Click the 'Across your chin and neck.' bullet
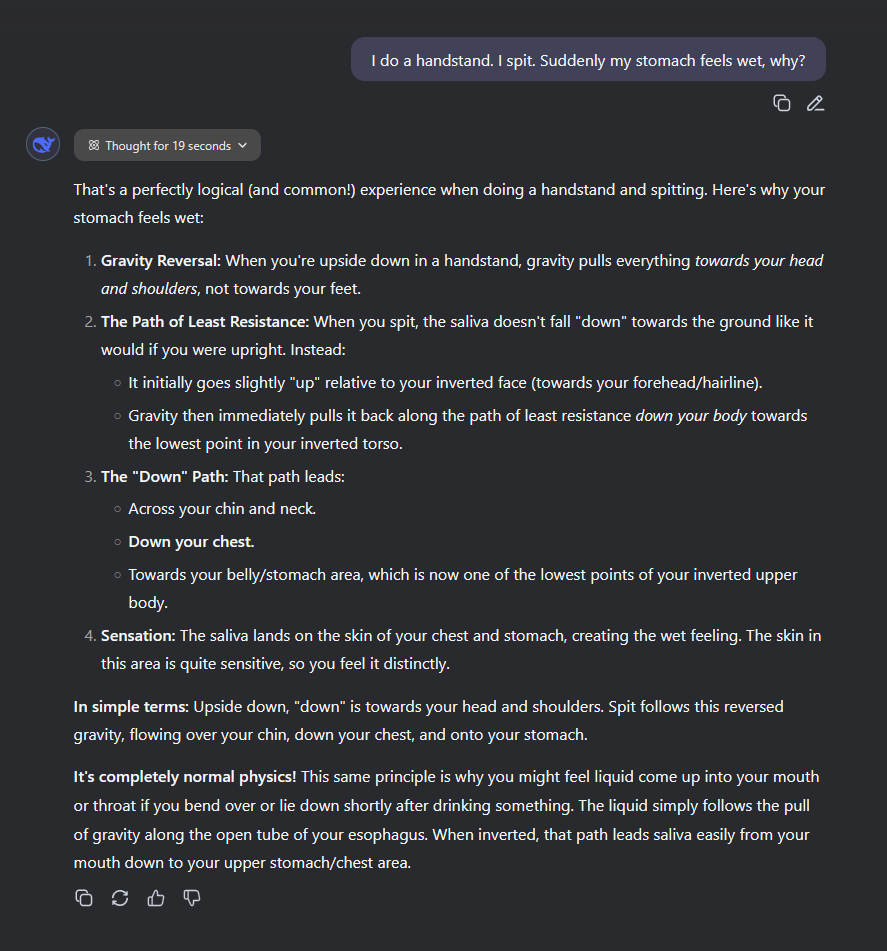Viewport: 887px width, 951px height. tap(222, 509)
